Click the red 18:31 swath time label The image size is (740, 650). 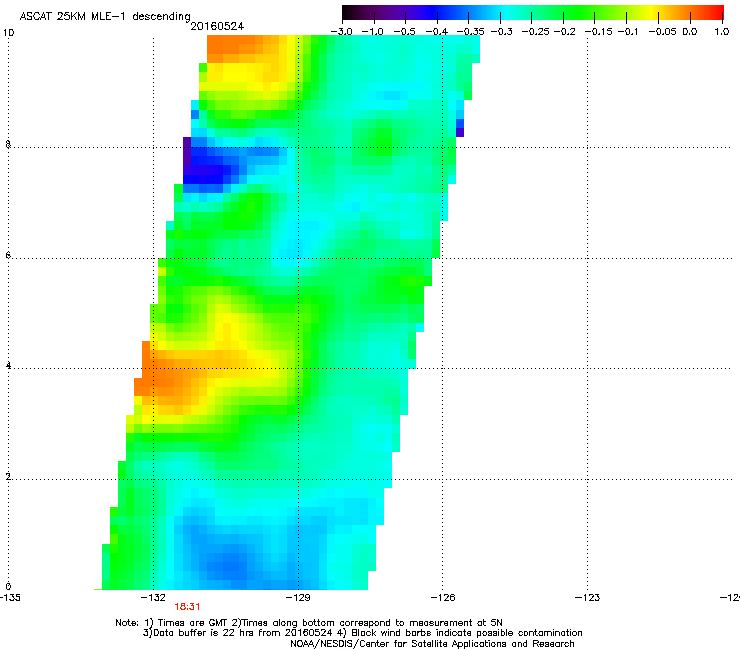187,607
